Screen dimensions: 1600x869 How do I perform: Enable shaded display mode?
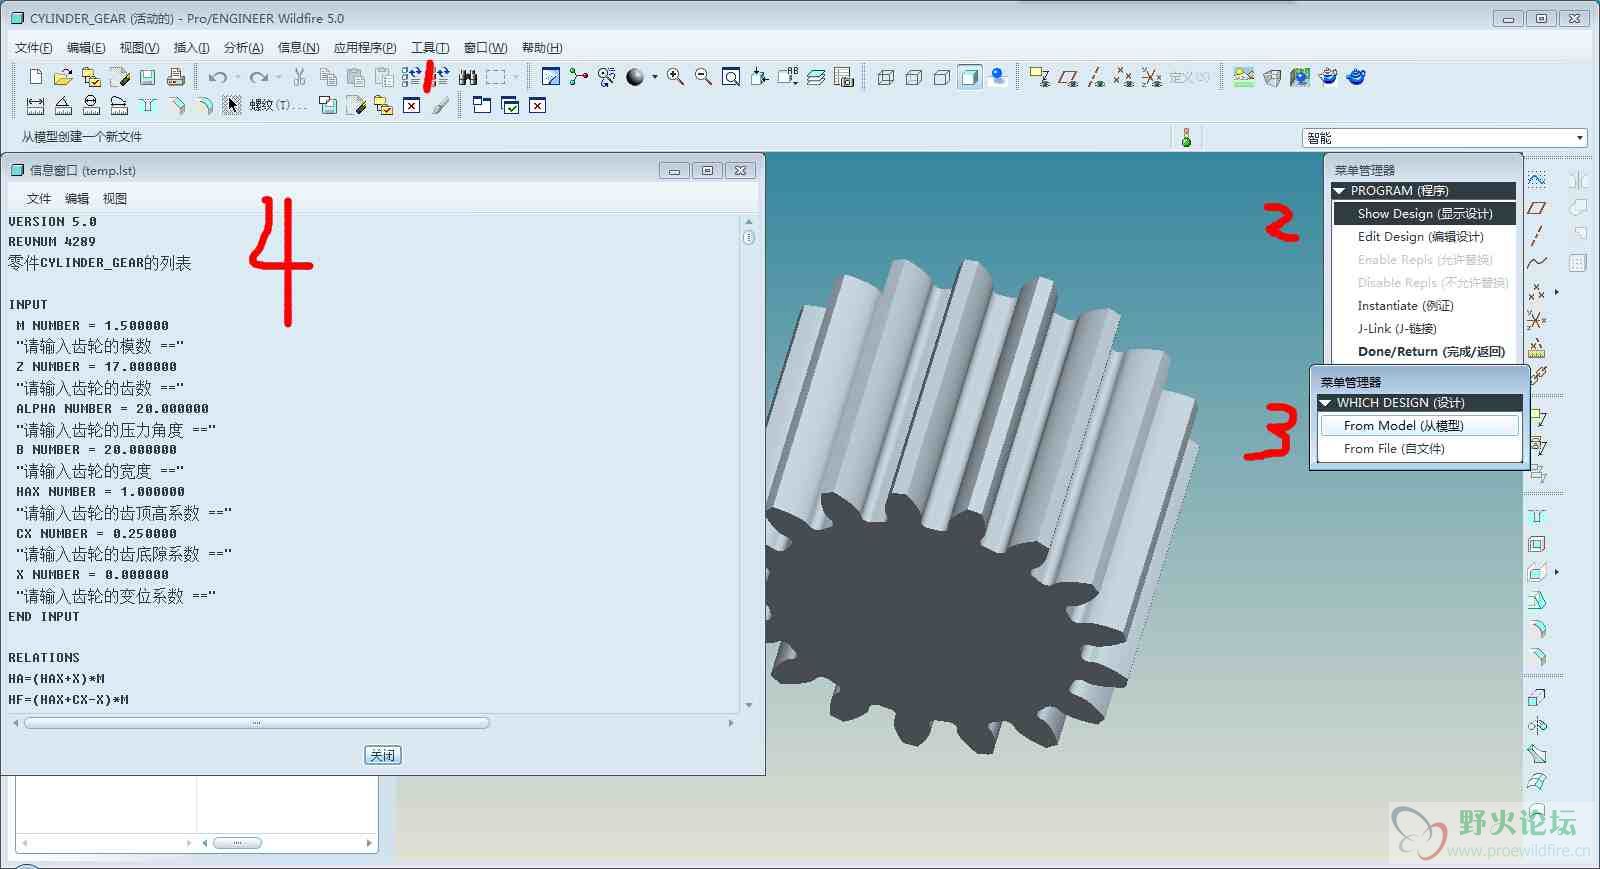point(969,77)
